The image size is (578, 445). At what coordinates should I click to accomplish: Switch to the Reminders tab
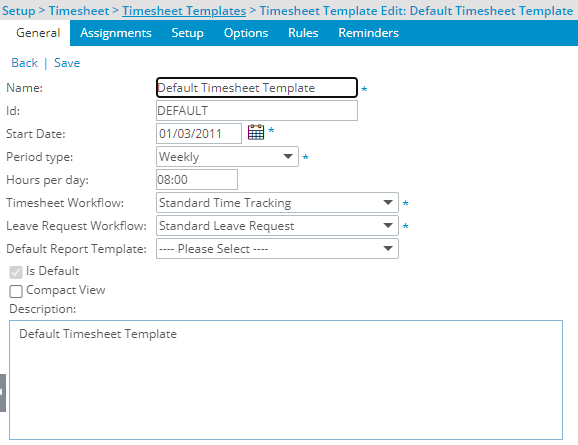point(368,33)
